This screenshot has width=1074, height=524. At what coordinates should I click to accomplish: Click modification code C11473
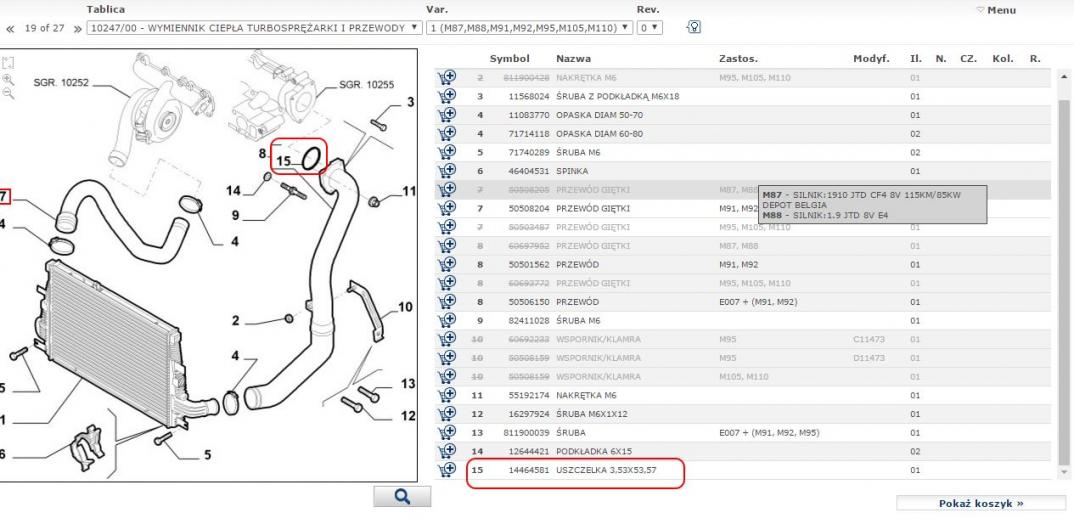click(869, 339)
